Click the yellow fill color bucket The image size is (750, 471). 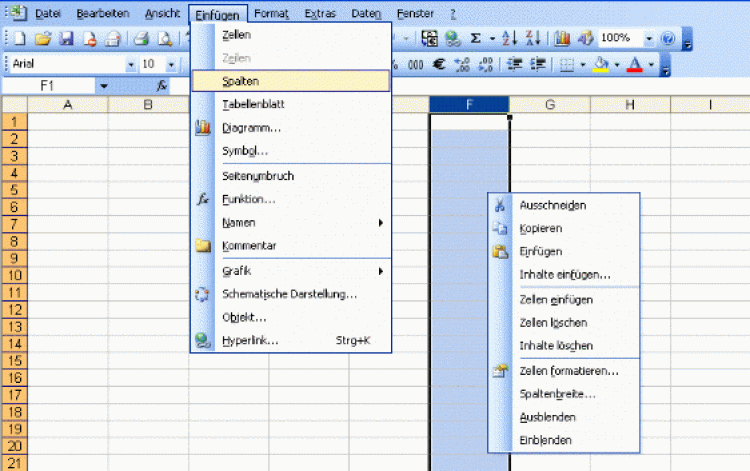pyautogui.click(x=600, y=64)
